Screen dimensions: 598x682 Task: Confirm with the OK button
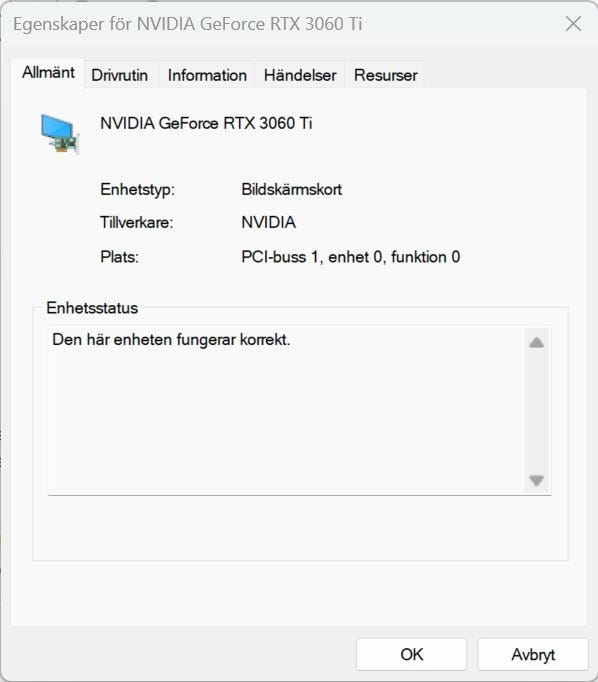pos(411,654)
